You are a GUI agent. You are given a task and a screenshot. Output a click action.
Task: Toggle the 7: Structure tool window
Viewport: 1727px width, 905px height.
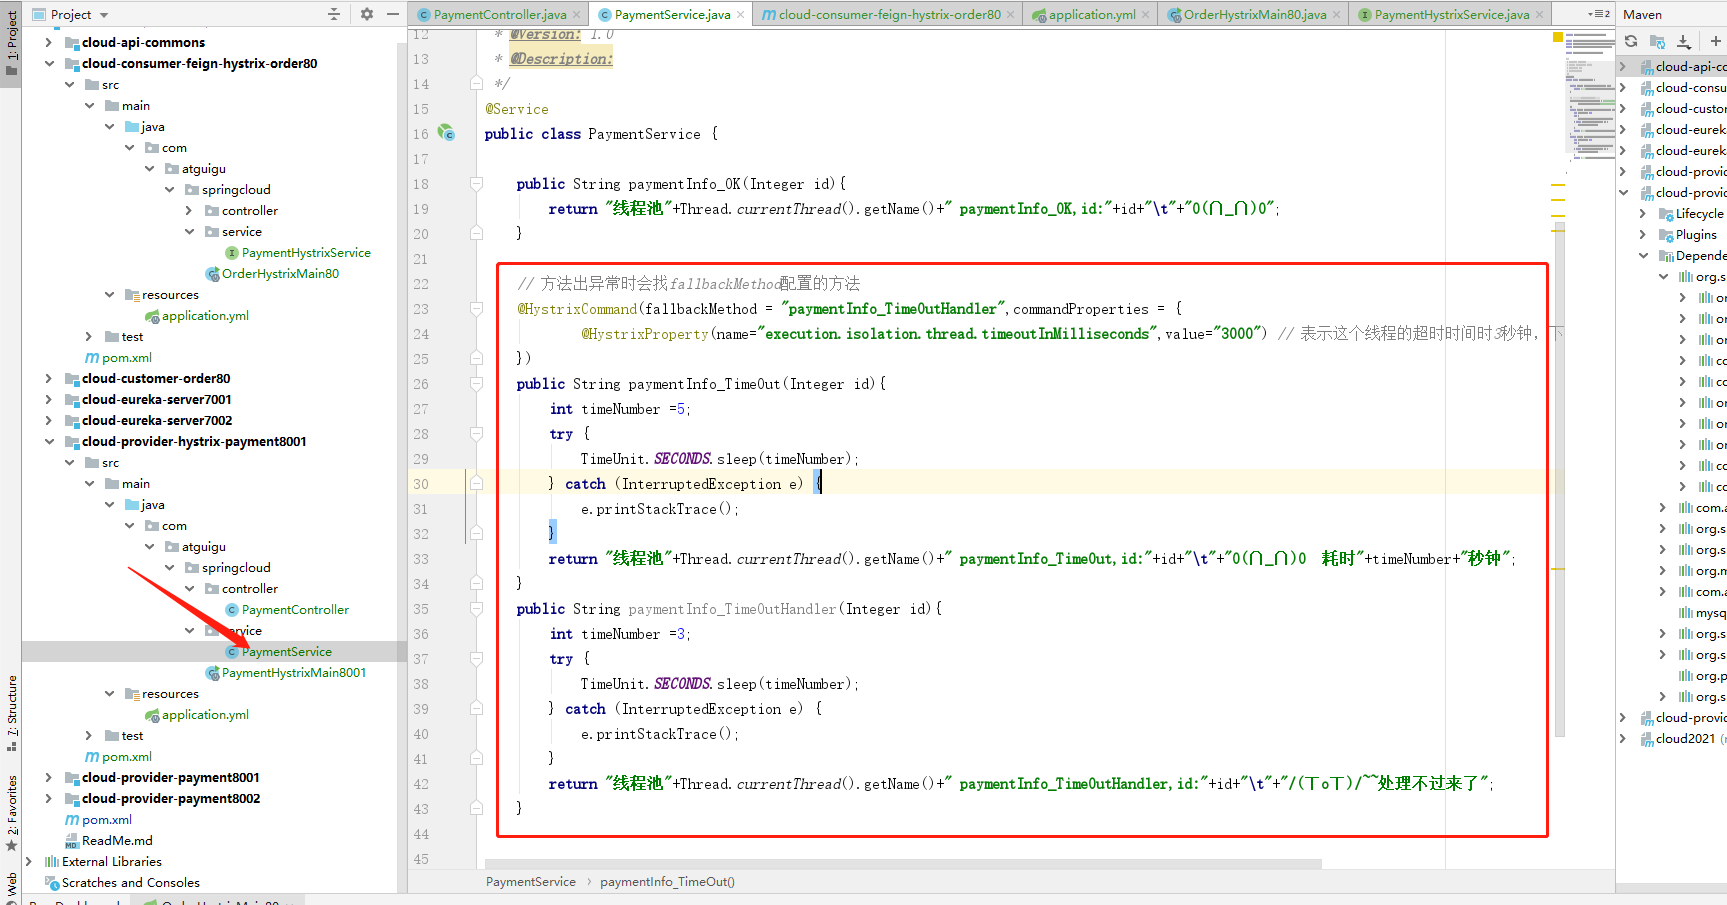11,712
